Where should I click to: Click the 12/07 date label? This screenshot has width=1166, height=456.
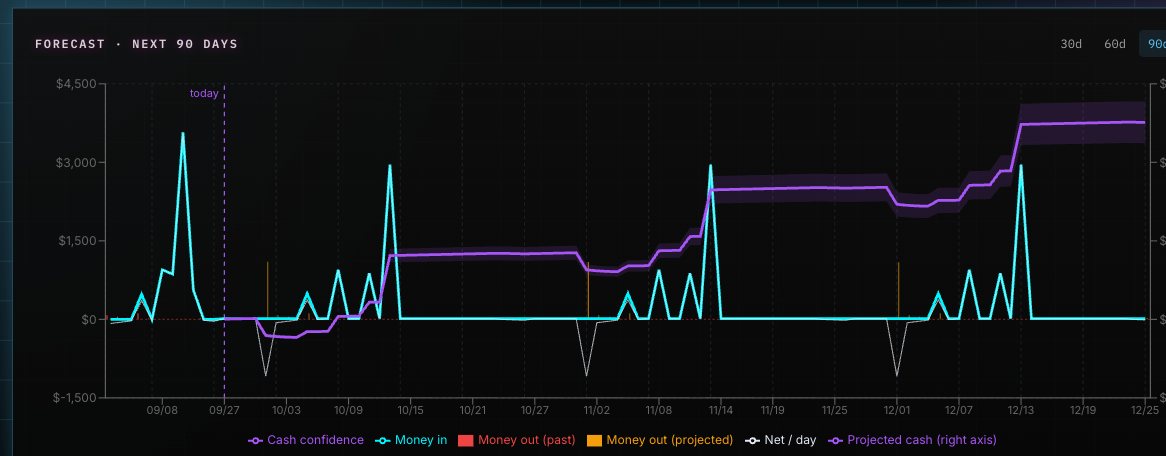pyautogui.click(x=959, y=410)
